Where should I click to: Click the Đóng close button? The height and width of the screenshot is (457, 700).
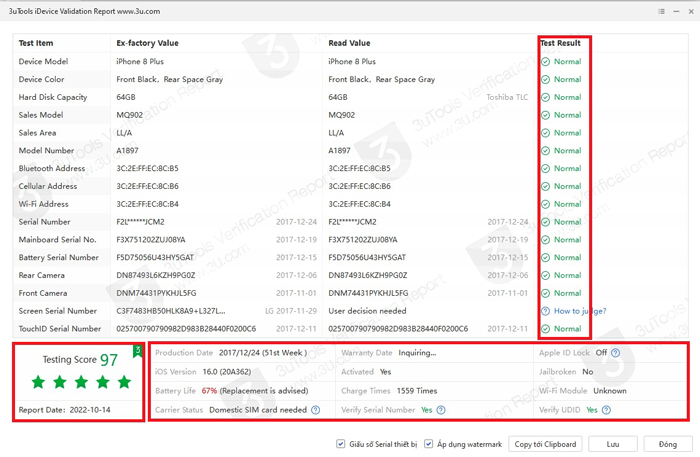click(667, 444)
